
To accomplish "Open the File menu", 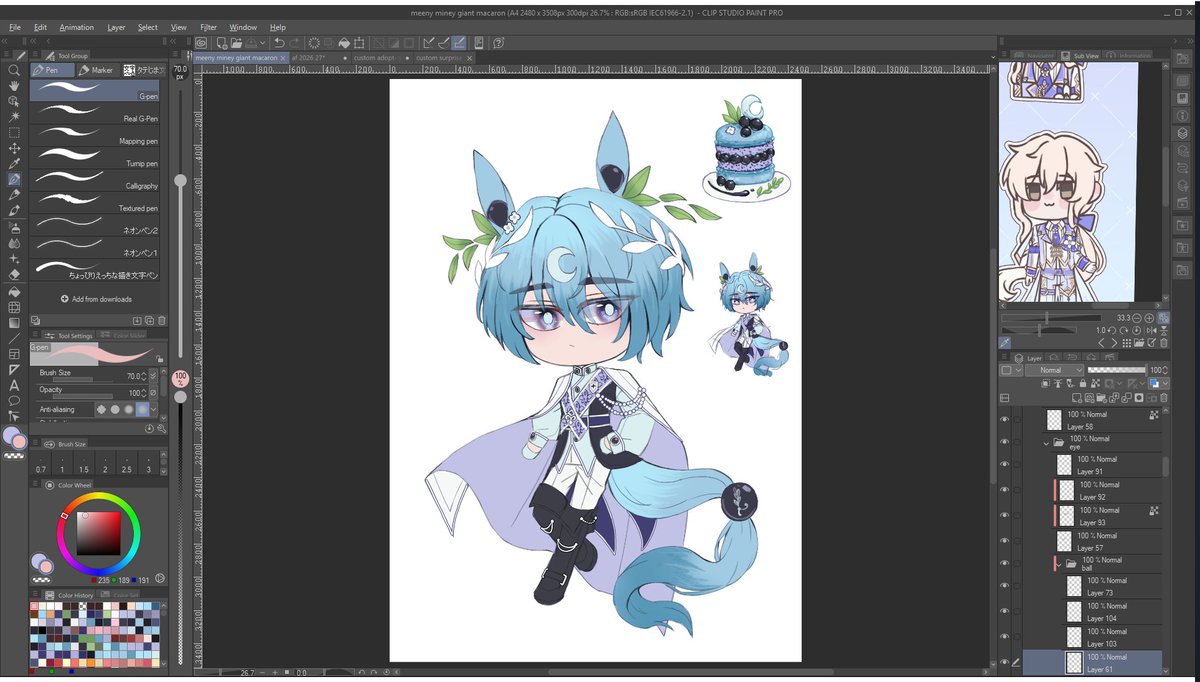I will tap(13, 27).
